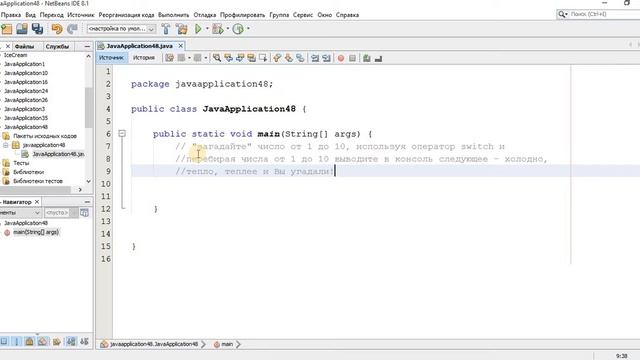This screenshot has height=360, width=640.
Task: Shift line right in the editor toolbar
Action: tap(326, 58)
